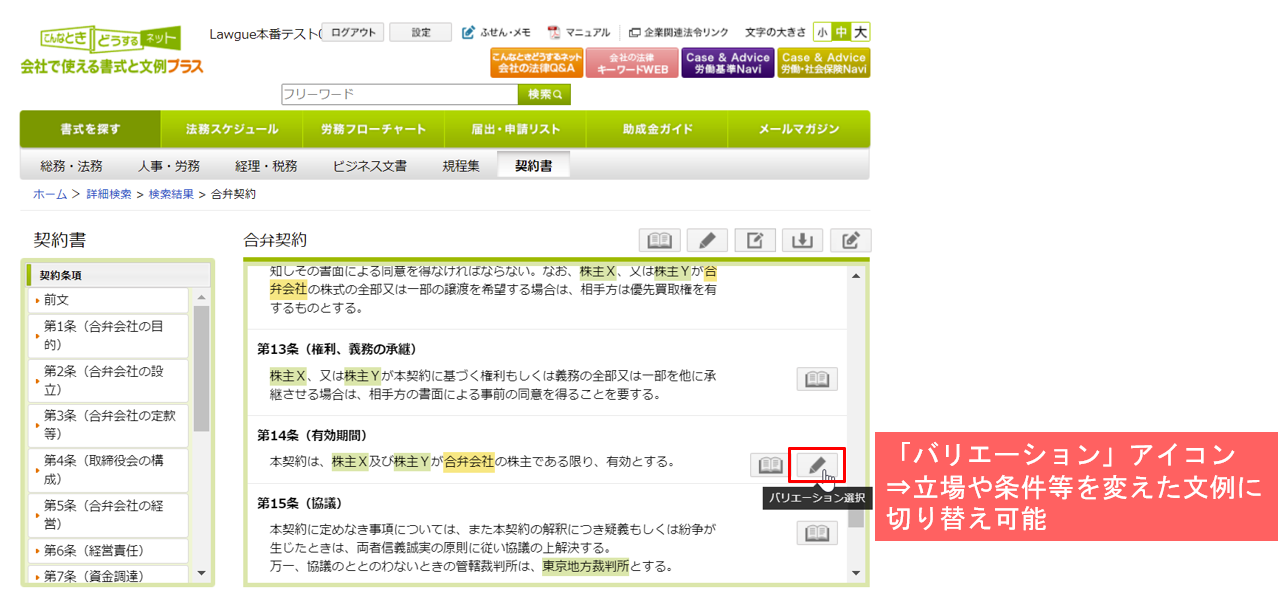Open the 法務スケジュール menu
This screenshot has height=598, width=1283.
click(232, 129)
